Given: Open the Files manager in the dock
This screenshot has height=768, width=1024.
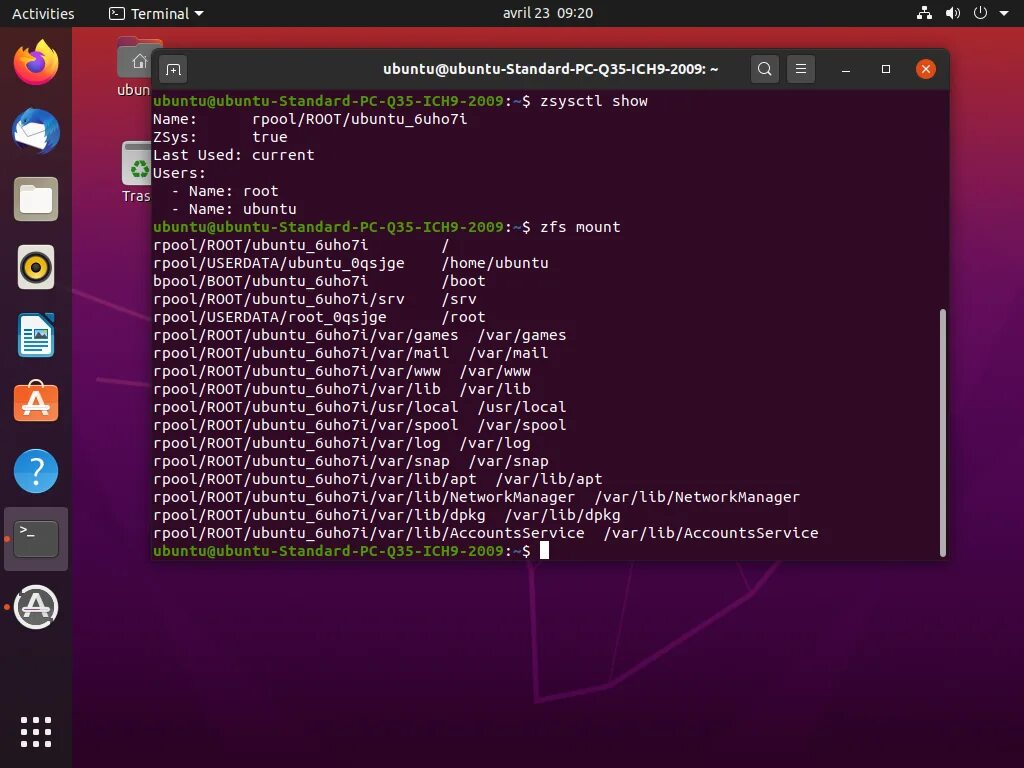Looking at the screenshot, I should pyautogui.click(x=36, y=199).
